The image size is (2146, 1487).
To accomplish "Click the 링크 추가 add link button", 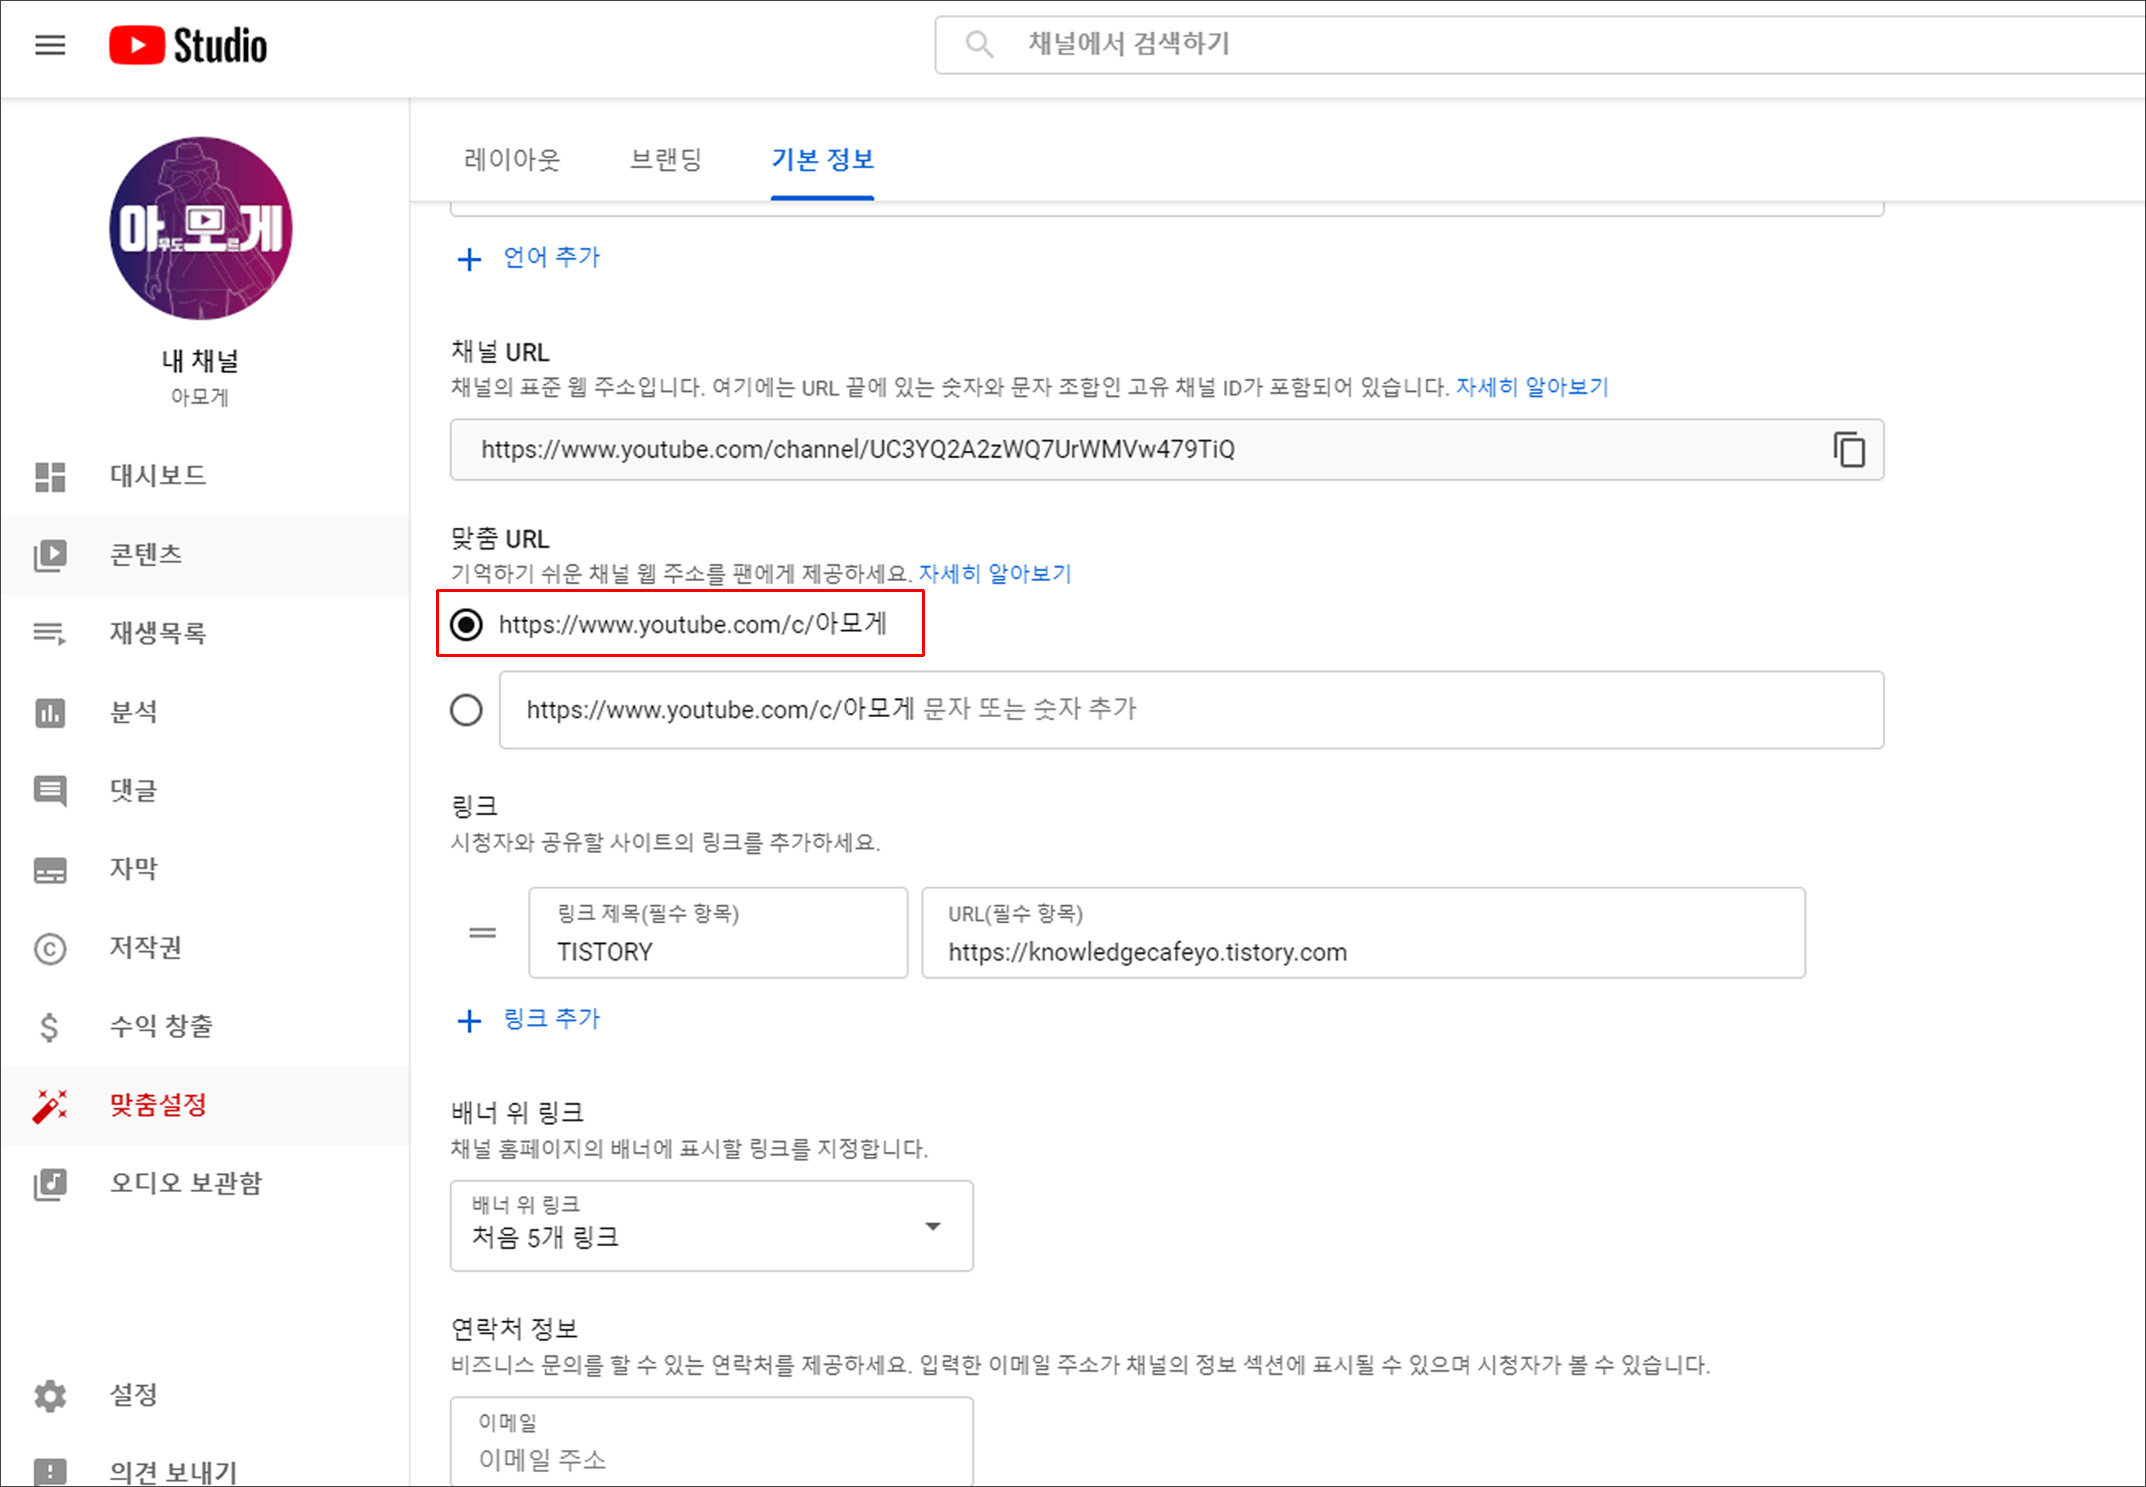I will (529, 1020).
